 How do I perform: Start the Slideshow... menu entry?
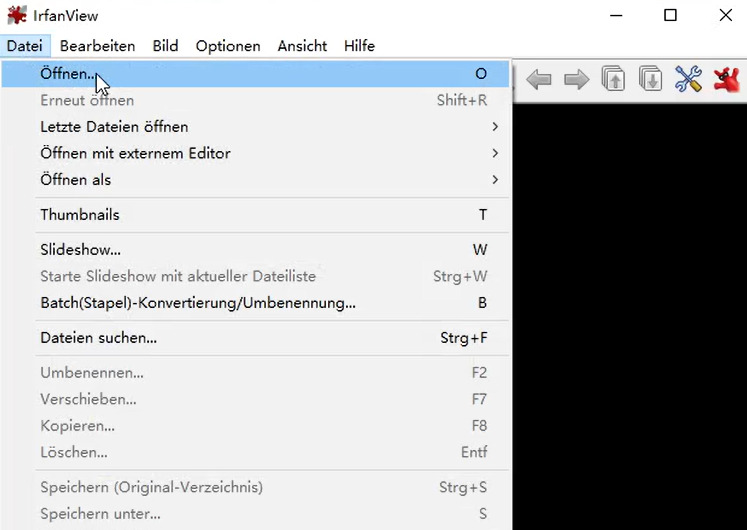tap(80, 250)
